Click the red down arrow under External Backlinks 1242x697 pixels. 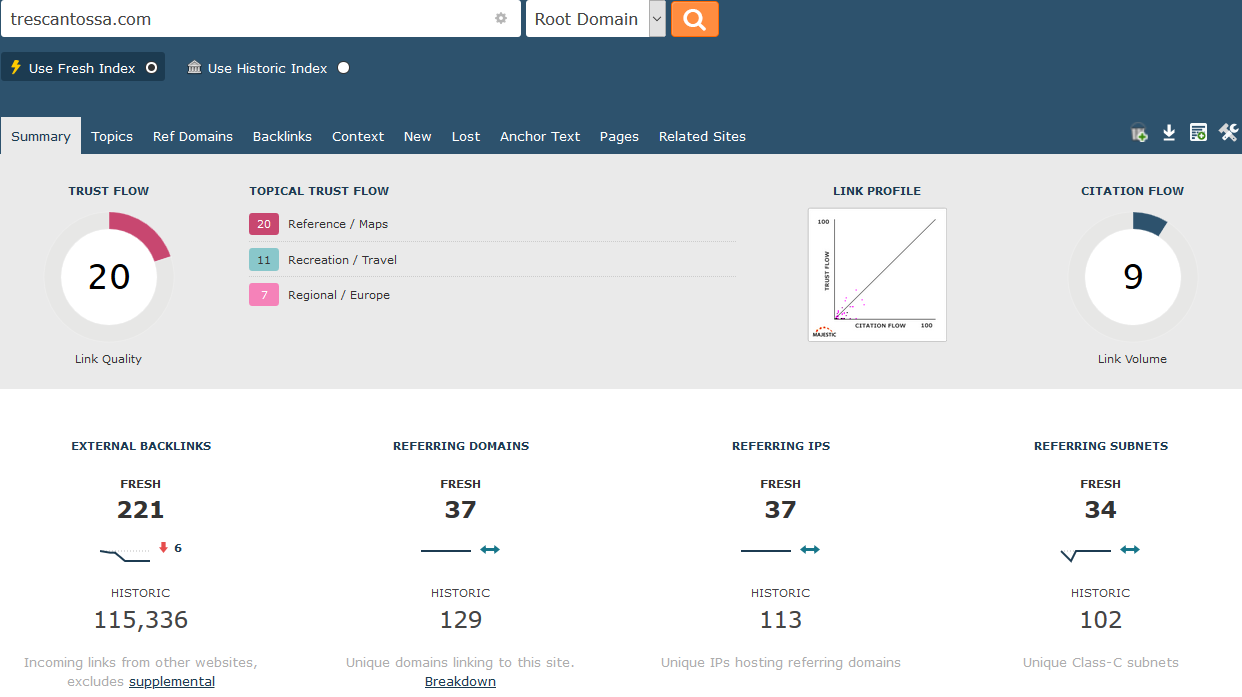click(x=164, y=548)
